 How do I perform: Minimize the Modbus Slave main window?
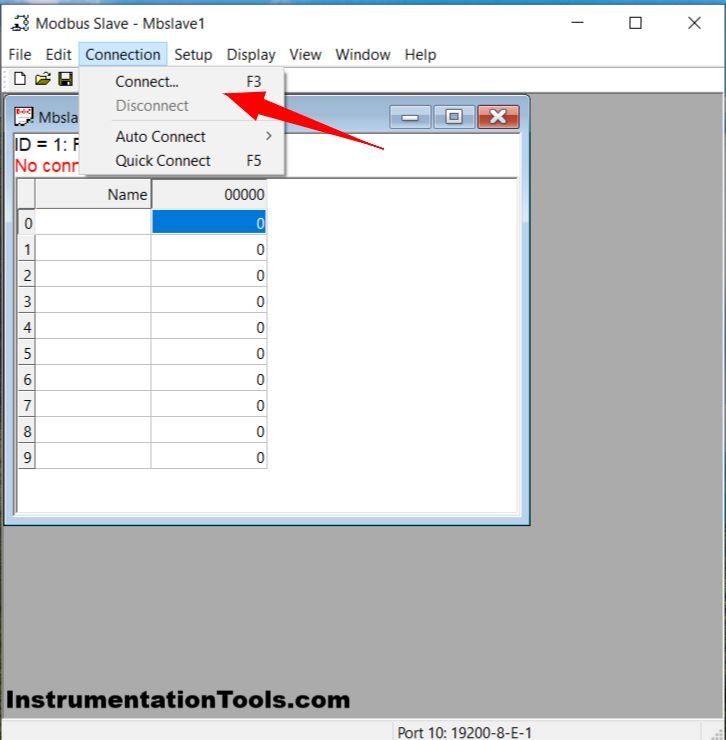(x=577, y=23)
